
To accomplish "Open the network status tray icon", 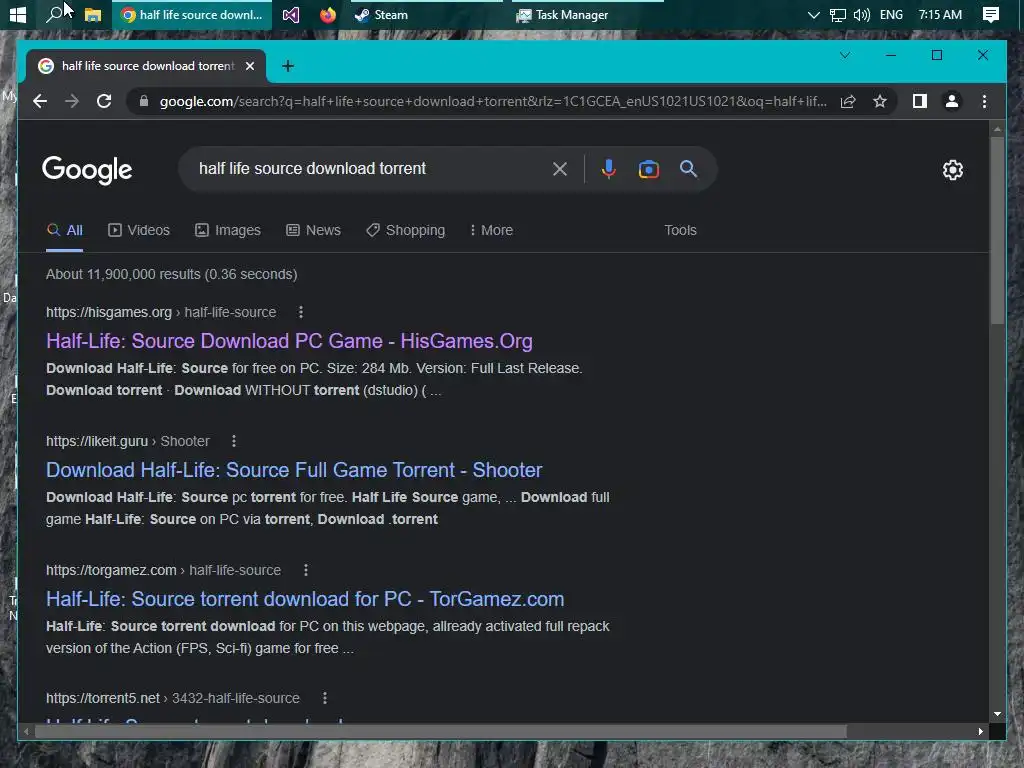I will [x=837, y=14].
